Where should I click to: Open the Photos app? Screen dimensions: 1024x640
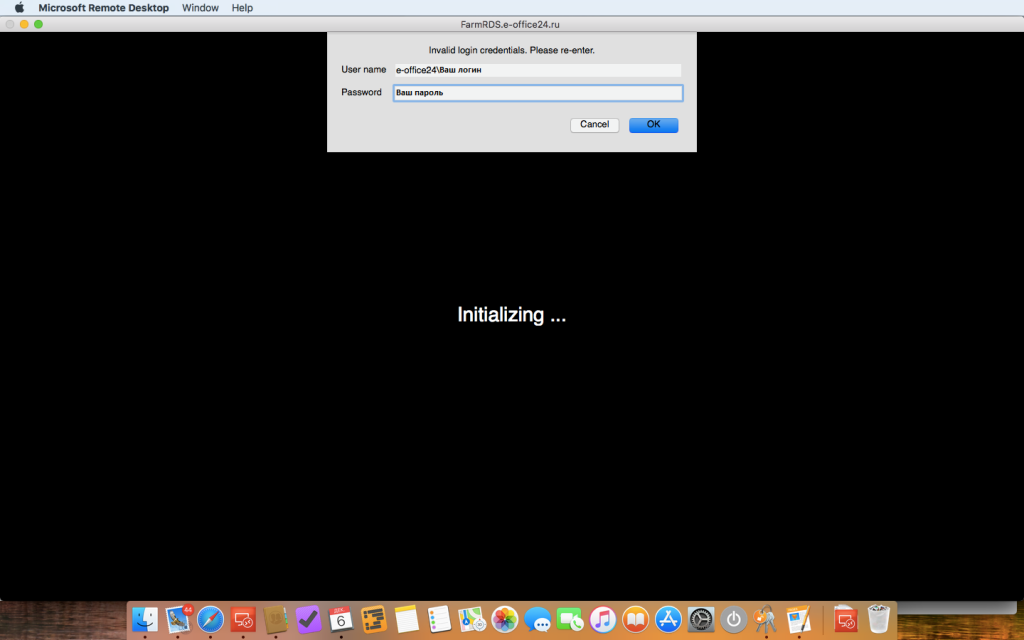tap(505, 619)
